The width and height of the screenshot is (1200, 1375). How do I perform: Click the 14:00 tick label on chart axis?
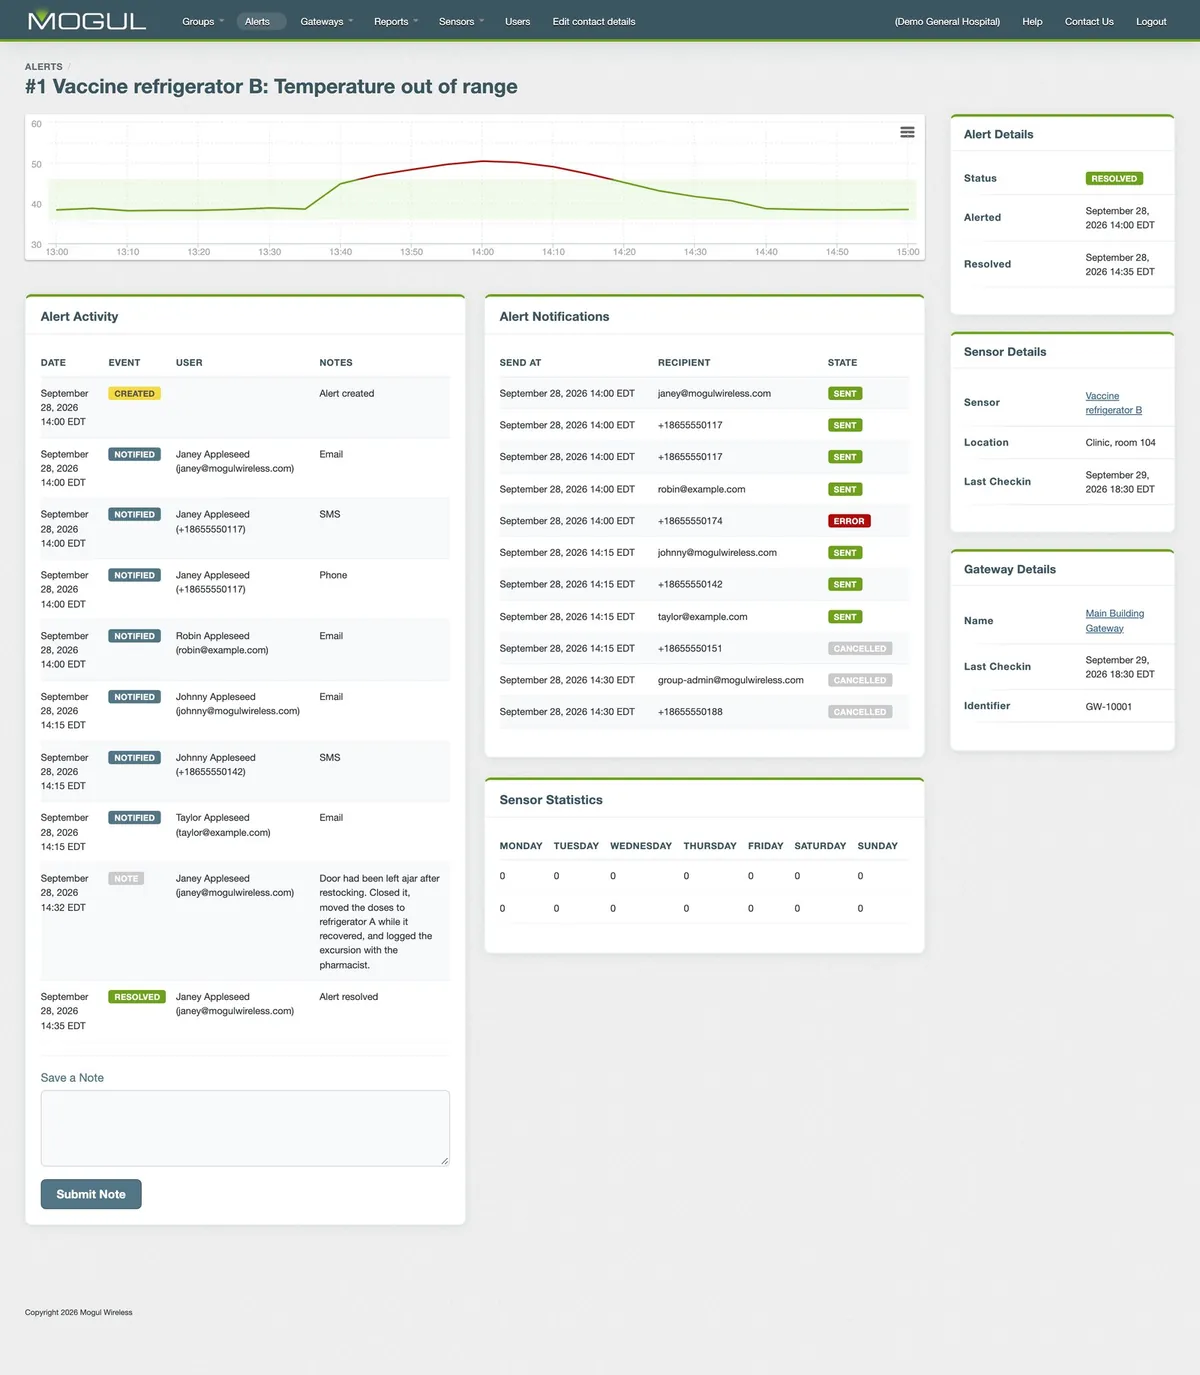click(x=482, y=252)
